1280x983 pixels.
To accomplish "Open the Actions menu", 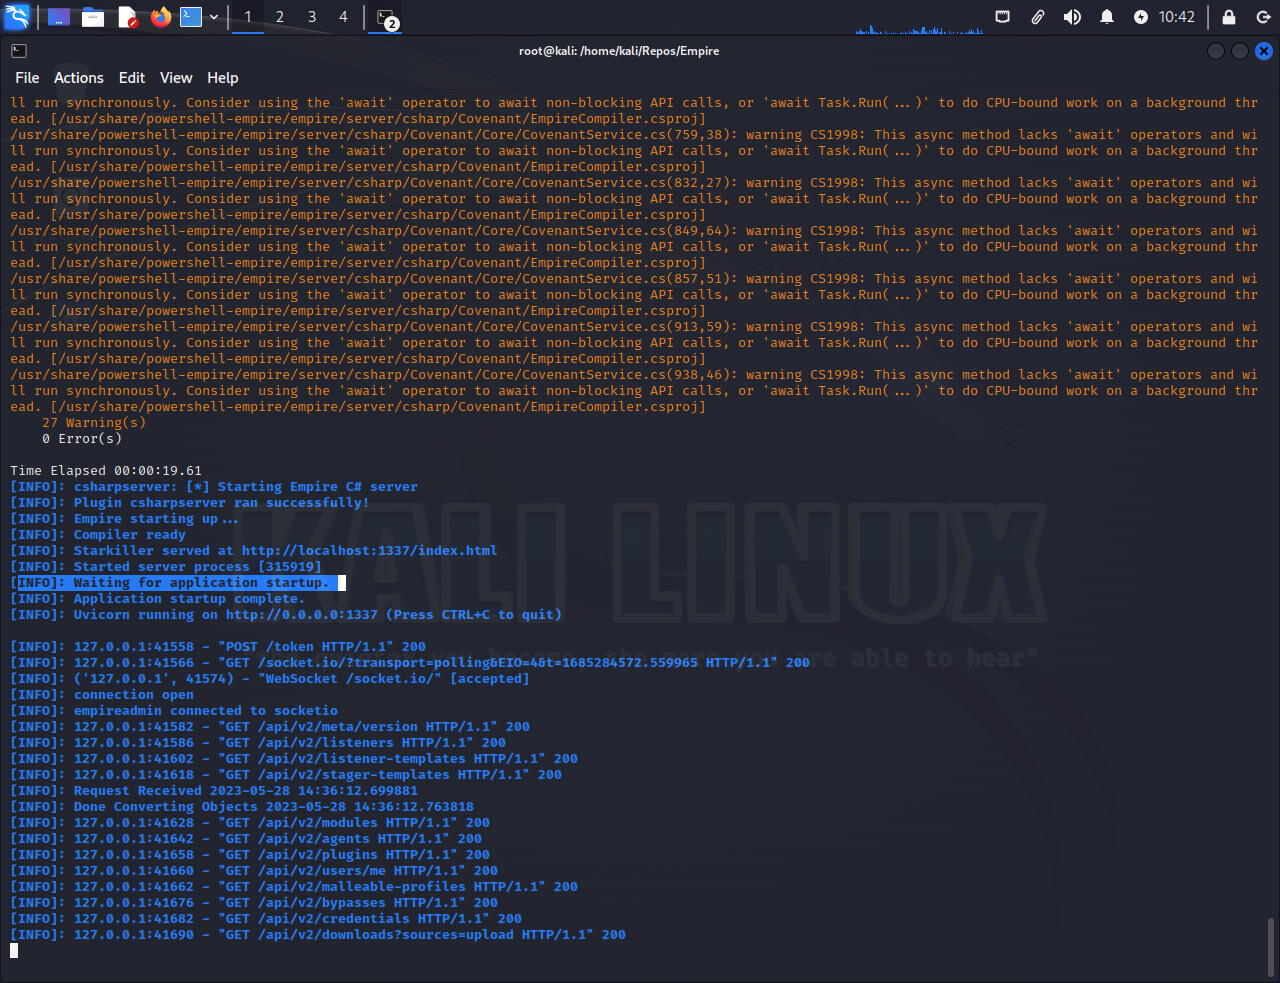I will [x=79, y=78].
